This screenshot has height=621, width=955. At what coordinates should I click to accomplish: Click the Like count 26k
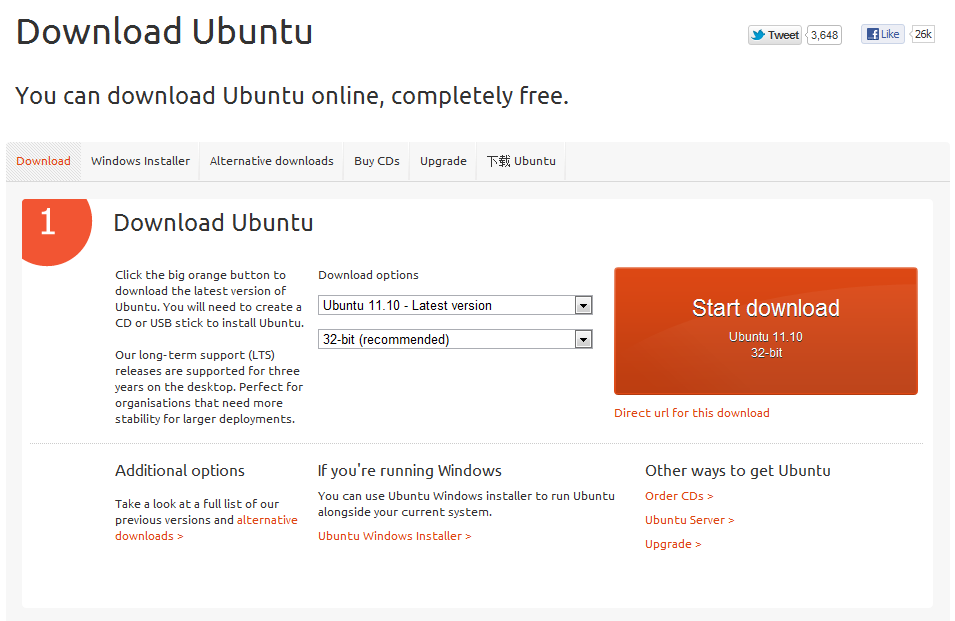pyautogui.click(x=923, y=34)
